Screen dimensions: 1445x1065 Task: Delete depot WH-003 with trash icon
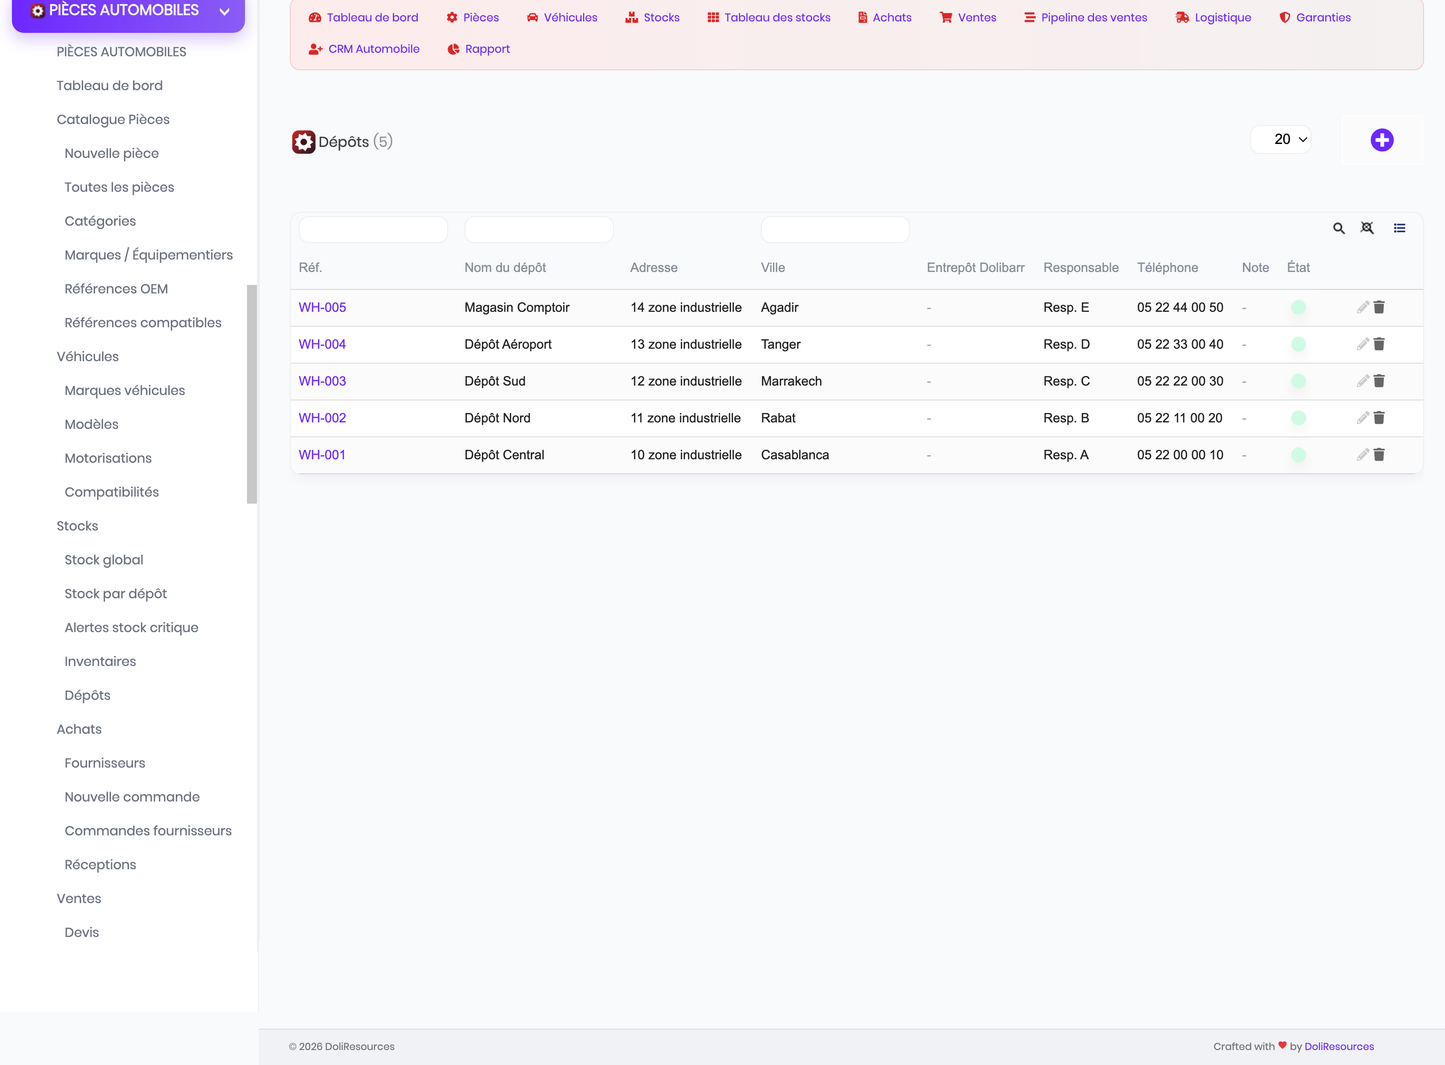tap(1379, 381)
